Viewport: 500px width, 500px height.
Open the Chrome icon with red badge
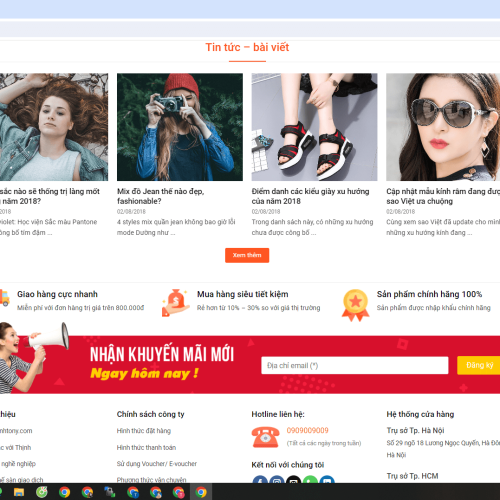(x=178, y=492)
